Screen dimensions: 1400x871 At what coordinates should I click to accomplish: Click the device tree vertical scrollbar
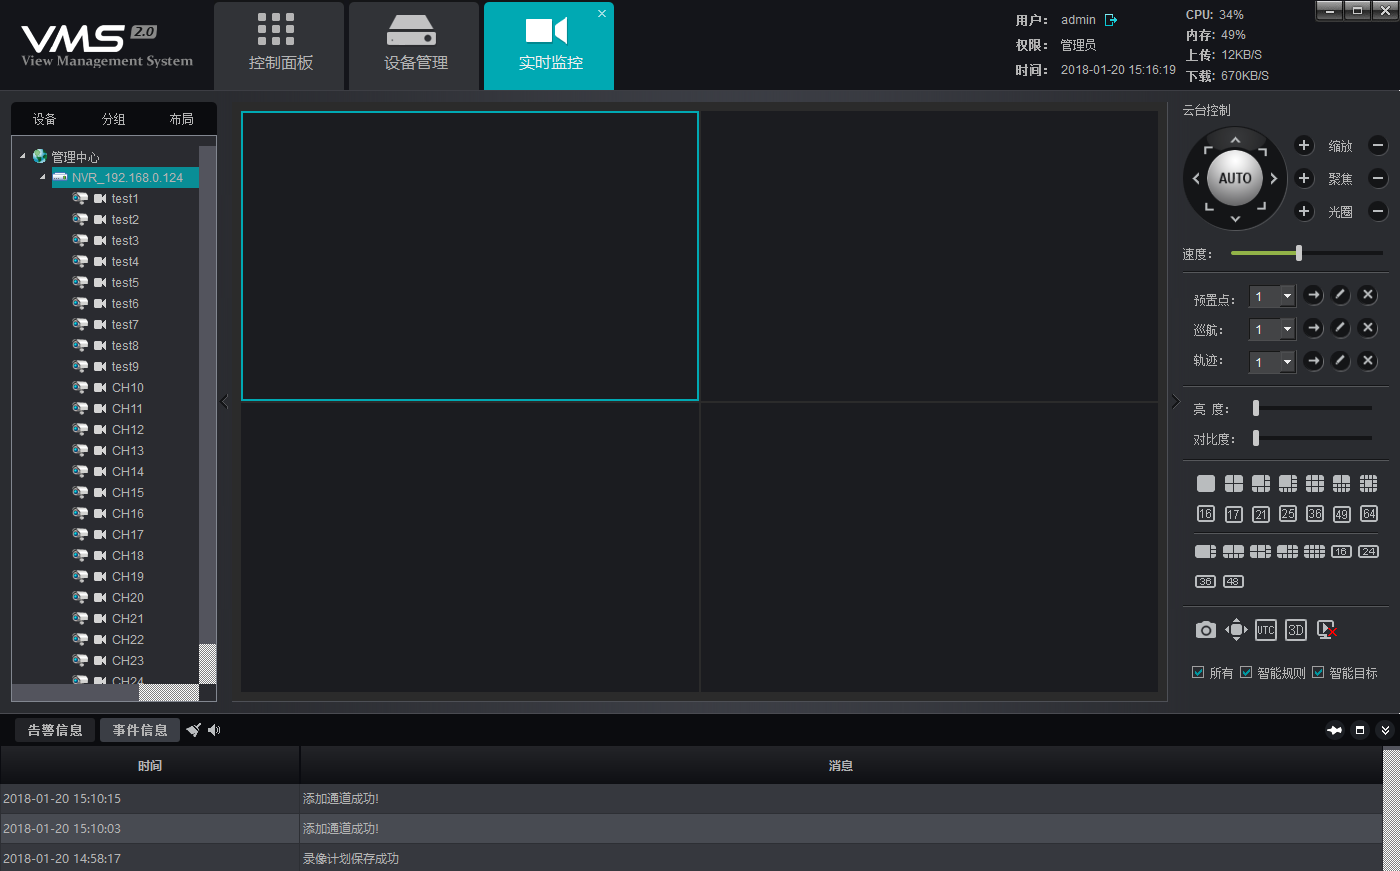click(207, 415)
